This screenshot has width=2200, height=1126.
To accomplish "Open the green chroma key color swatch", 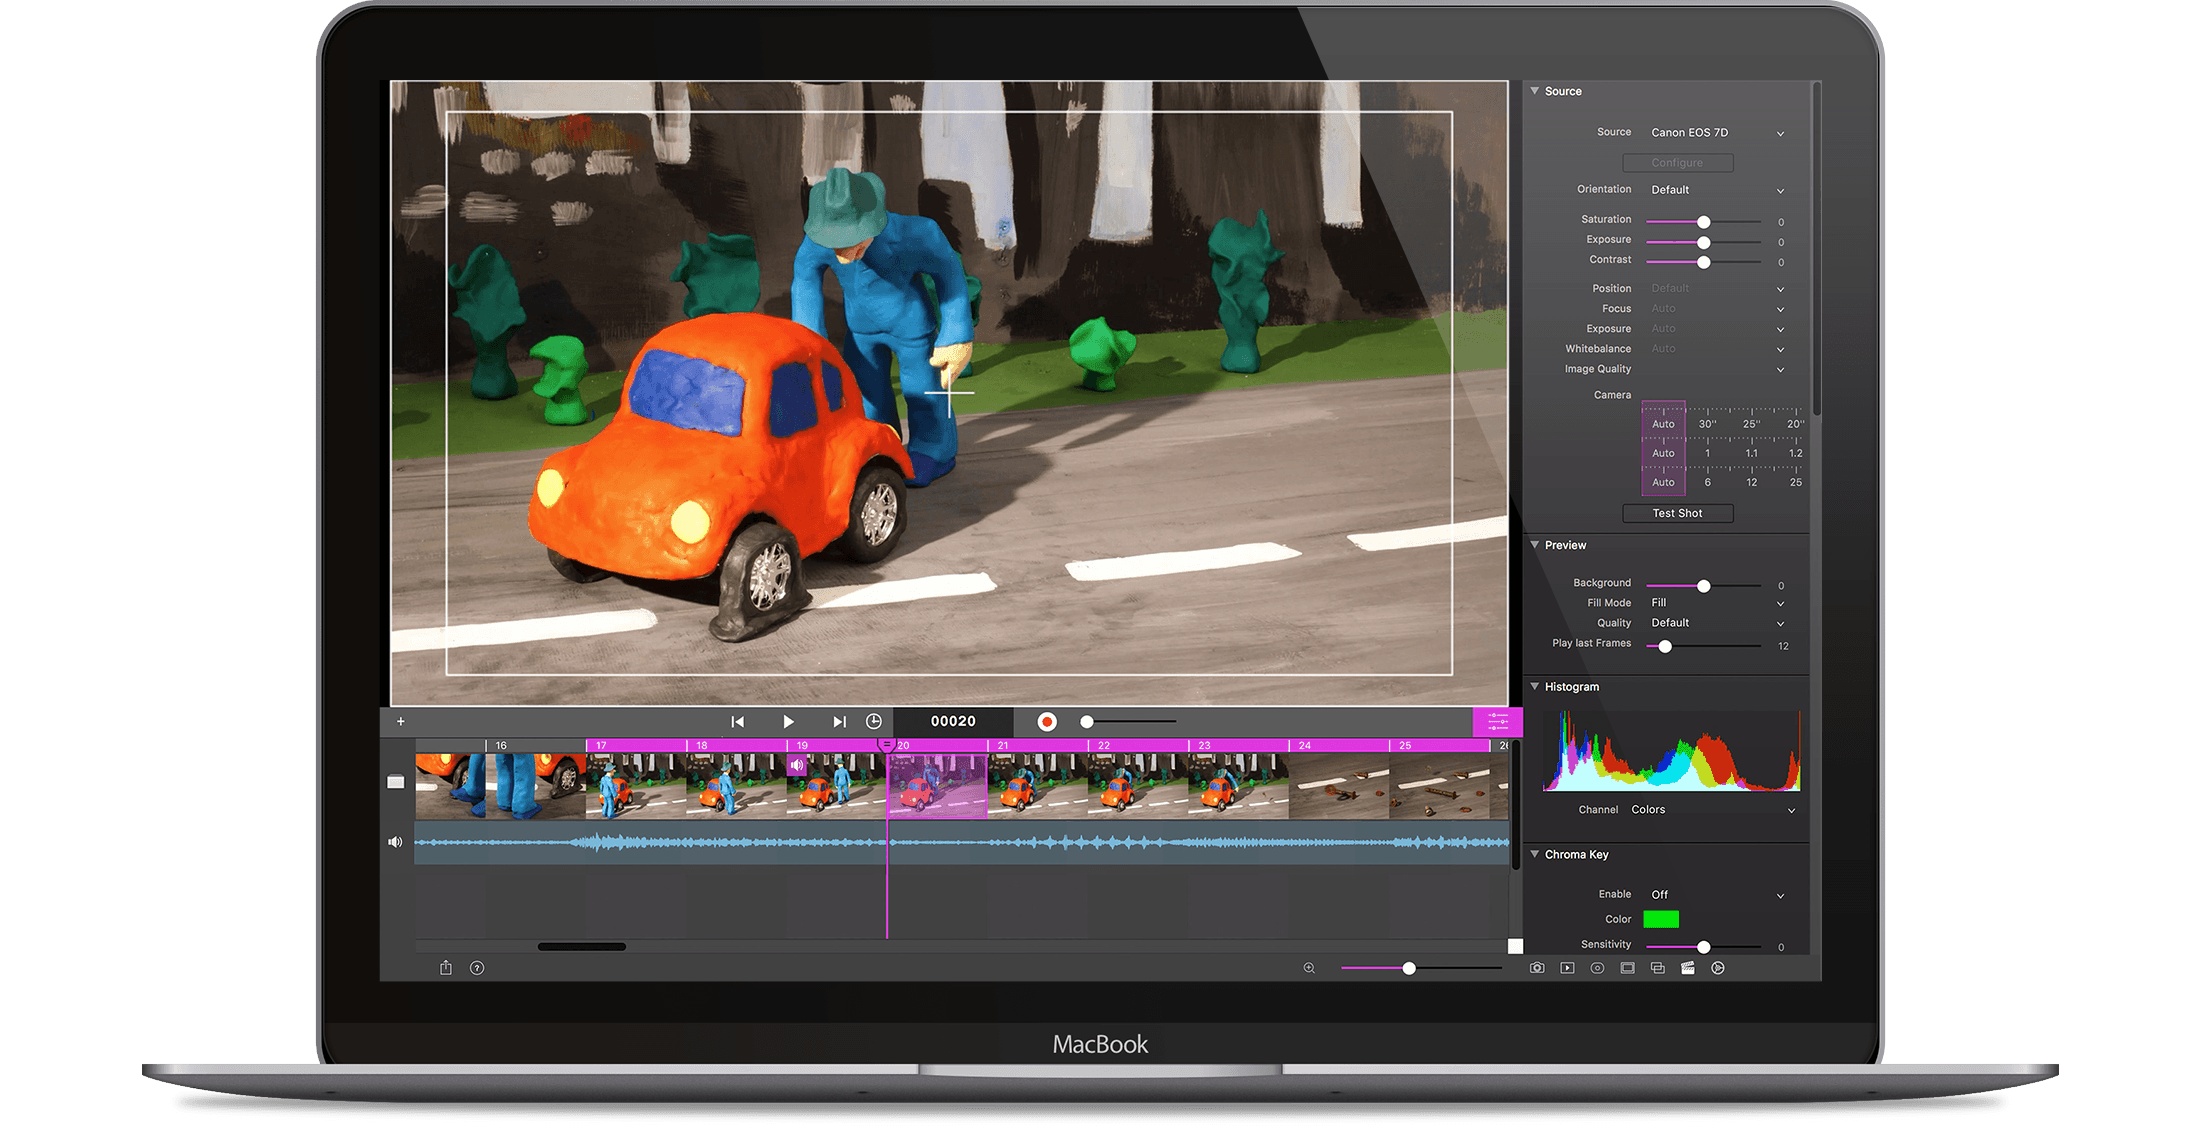I will point(1661,919).
